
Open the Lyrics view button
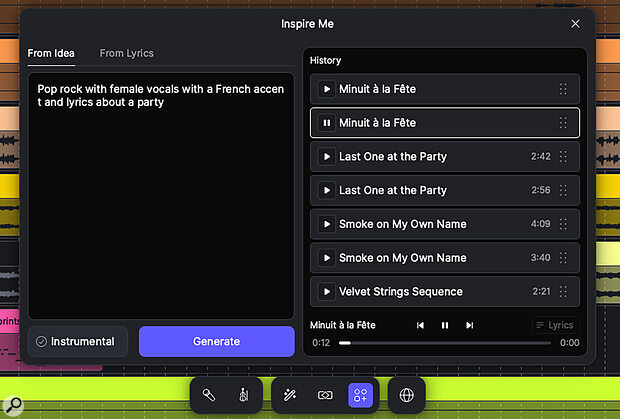coord(554,325)
